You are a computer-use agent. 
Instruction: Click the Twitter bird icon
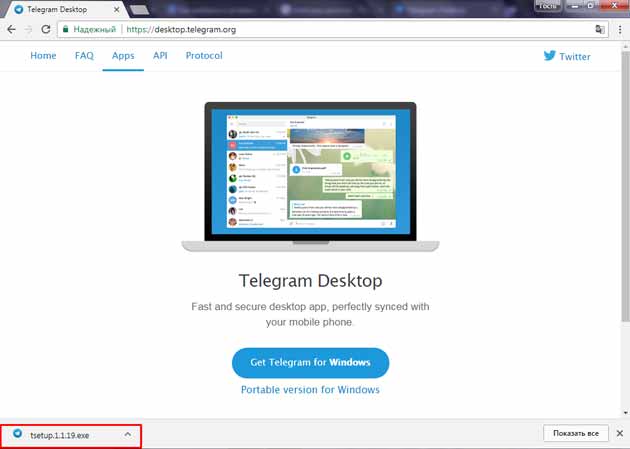(549, 56)
